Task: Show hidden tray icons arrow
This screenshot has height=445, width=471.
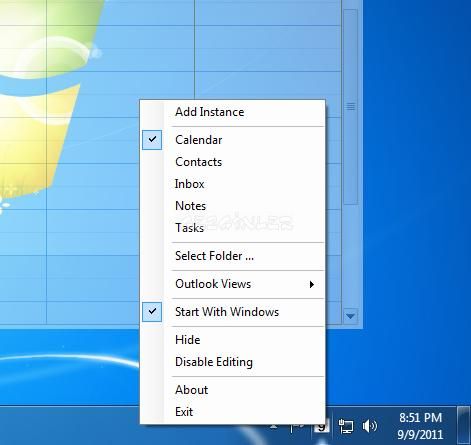Action: (x=274, y=427)
